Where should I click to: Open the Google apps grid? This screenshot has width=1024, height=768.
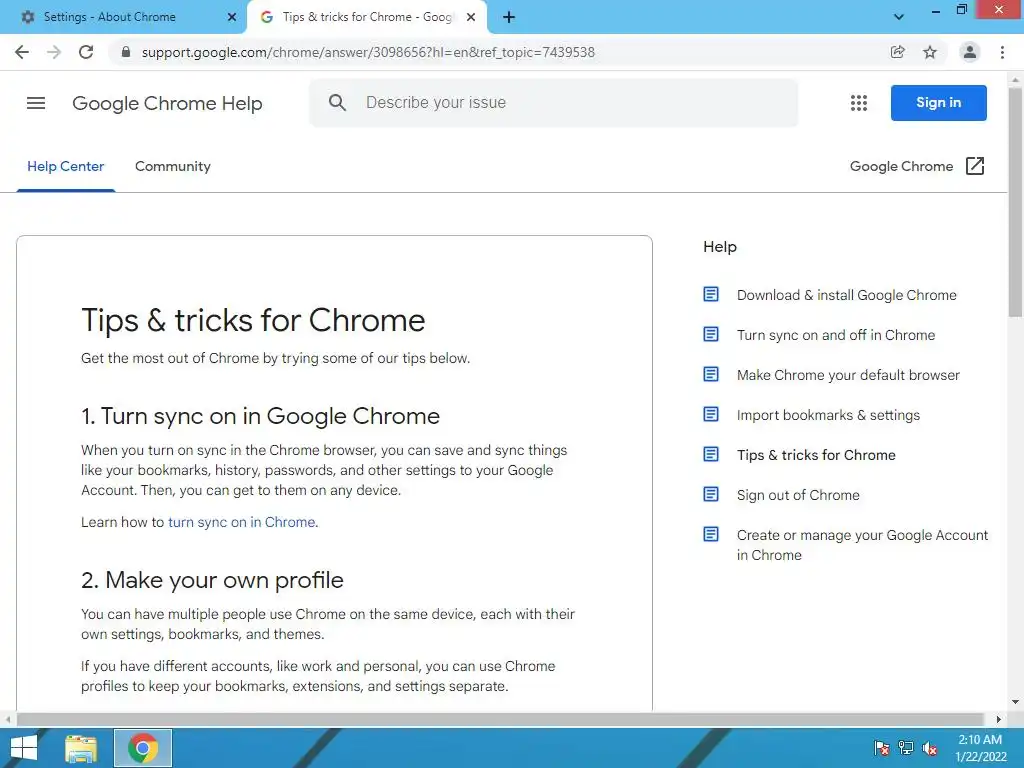[859, 103]
